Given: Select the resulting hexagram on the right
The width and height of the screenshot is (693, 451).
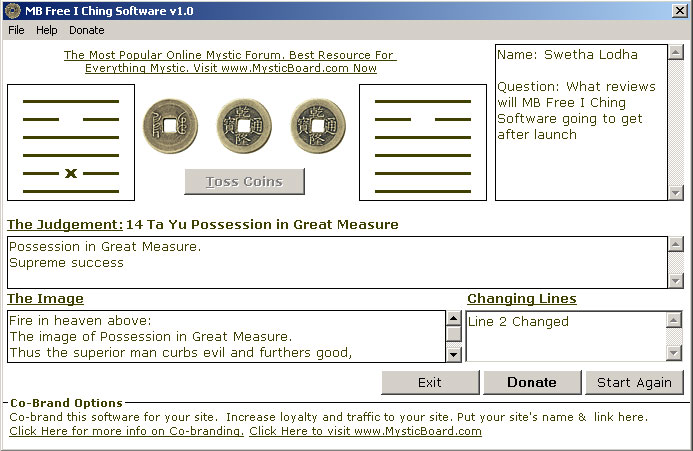Looking at the screenshot, I should pyautogui.click(x=423, y=142).
